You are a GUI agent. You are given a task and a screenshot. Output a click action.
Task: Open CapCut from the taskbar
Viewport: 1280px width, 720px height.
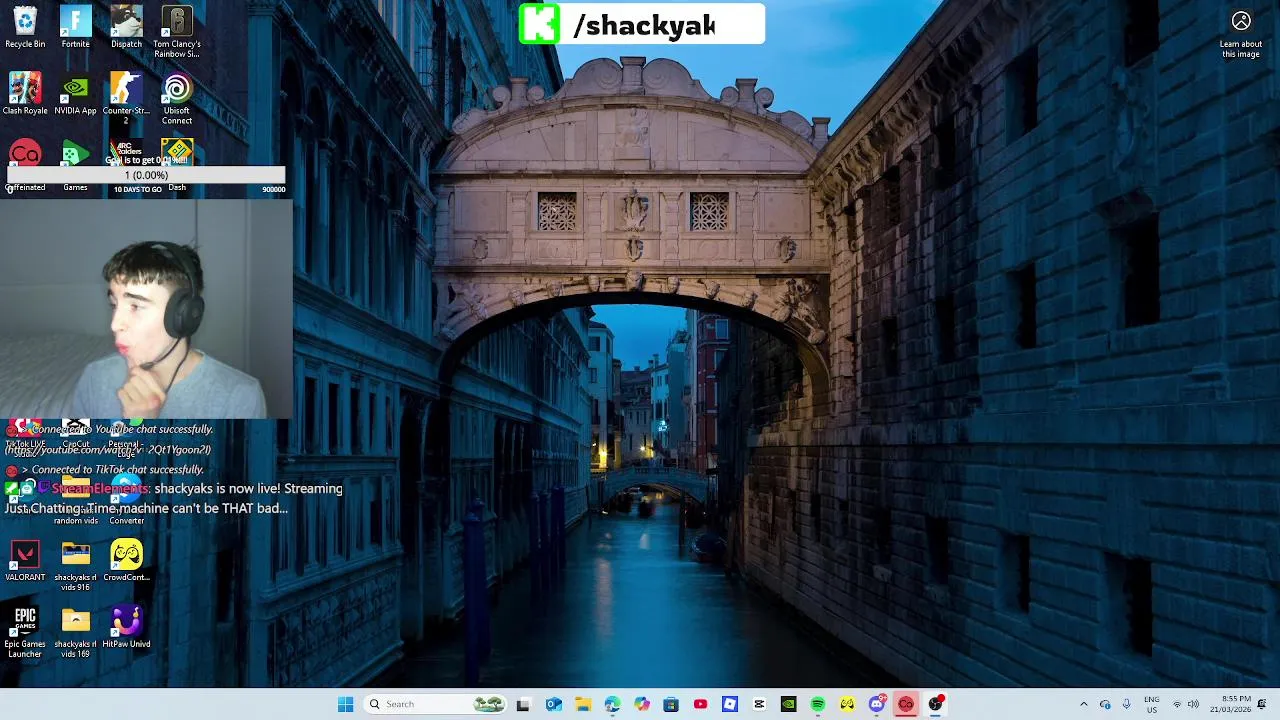(x=759, y=704)
